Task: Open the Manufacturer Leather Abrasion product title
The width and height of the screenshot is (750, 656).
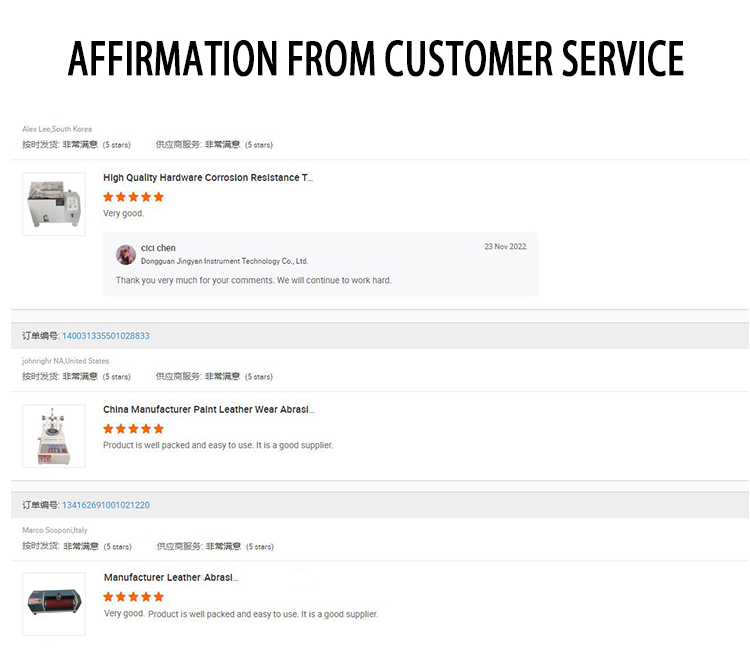Action: pos(171,578)
